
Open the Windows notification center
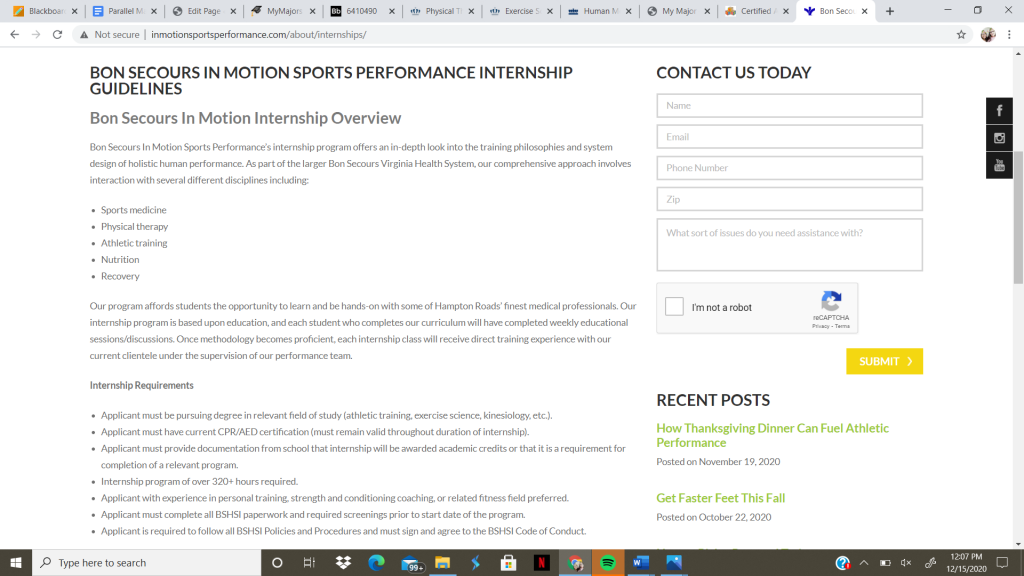click(x=1002, y=562)
